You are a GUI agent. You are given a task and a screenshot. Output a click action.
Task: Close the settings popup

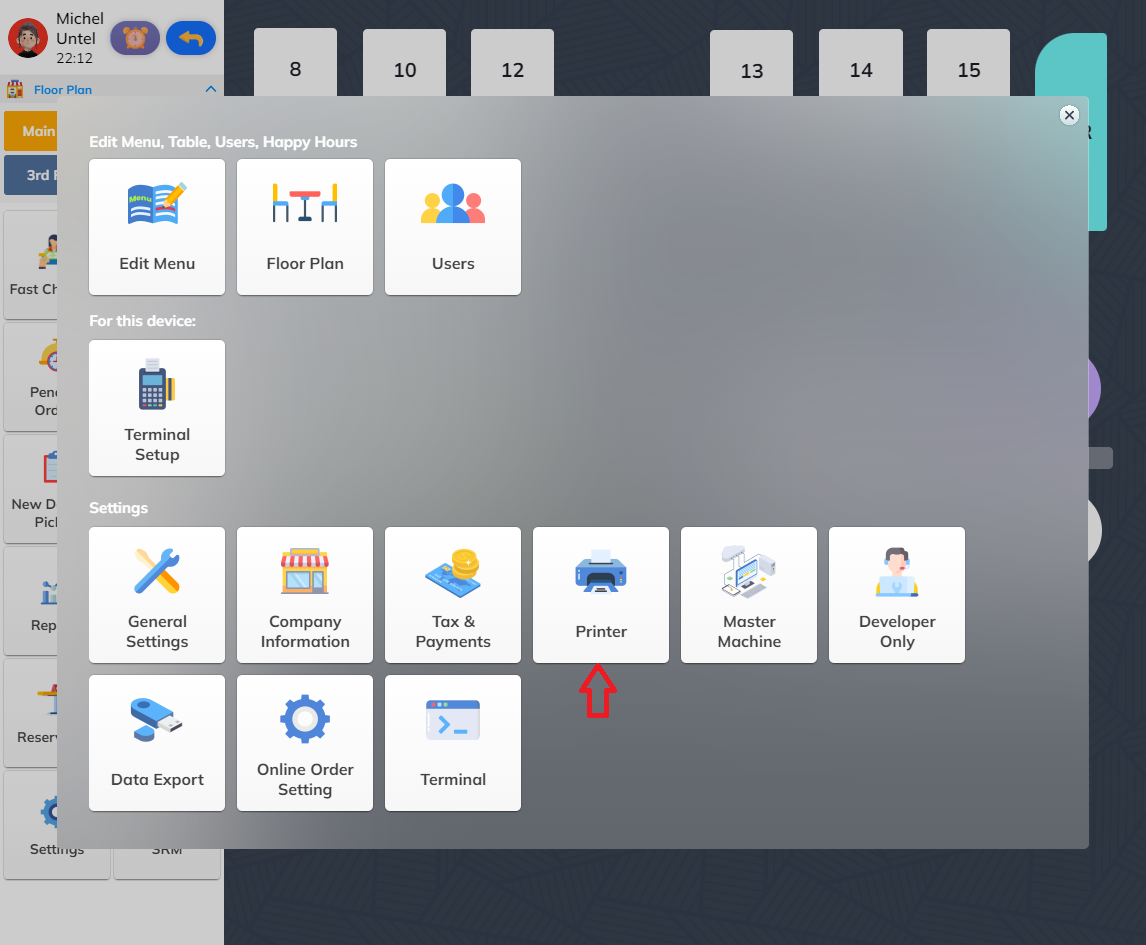(1069, 115)
